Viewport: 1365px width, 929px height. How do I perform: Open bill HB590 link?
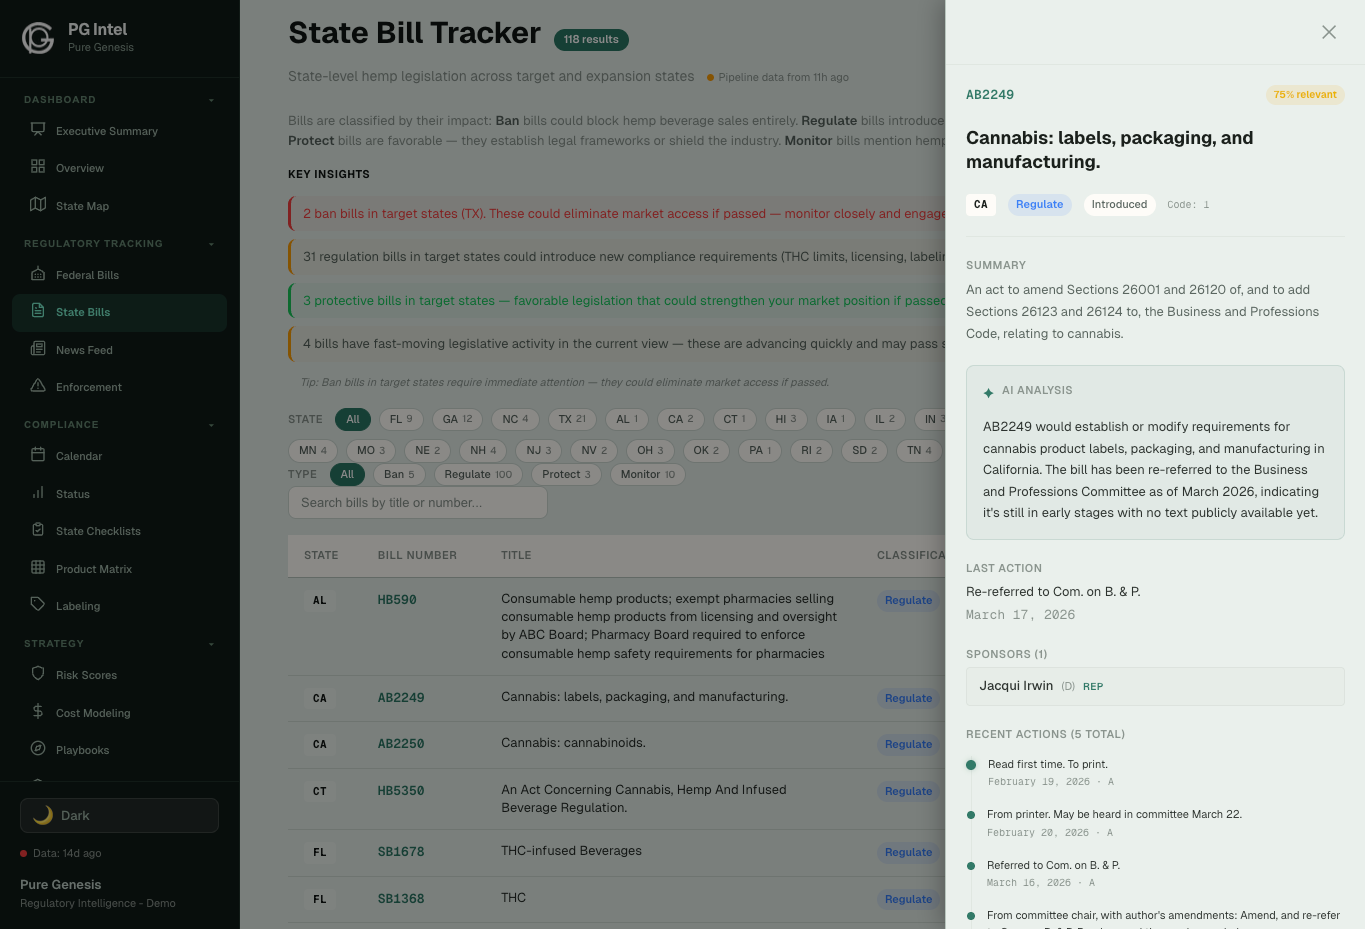pos(397,600)
